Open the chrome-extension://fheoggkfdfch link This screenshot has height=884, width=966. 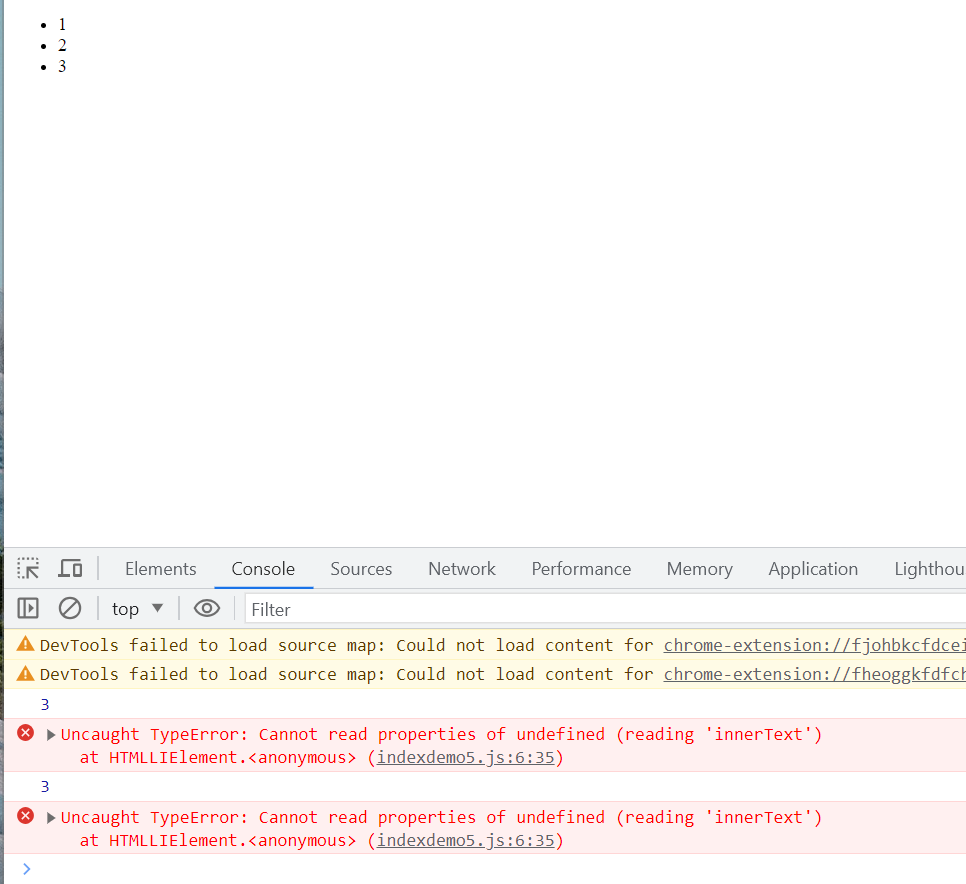pos(814,675)
